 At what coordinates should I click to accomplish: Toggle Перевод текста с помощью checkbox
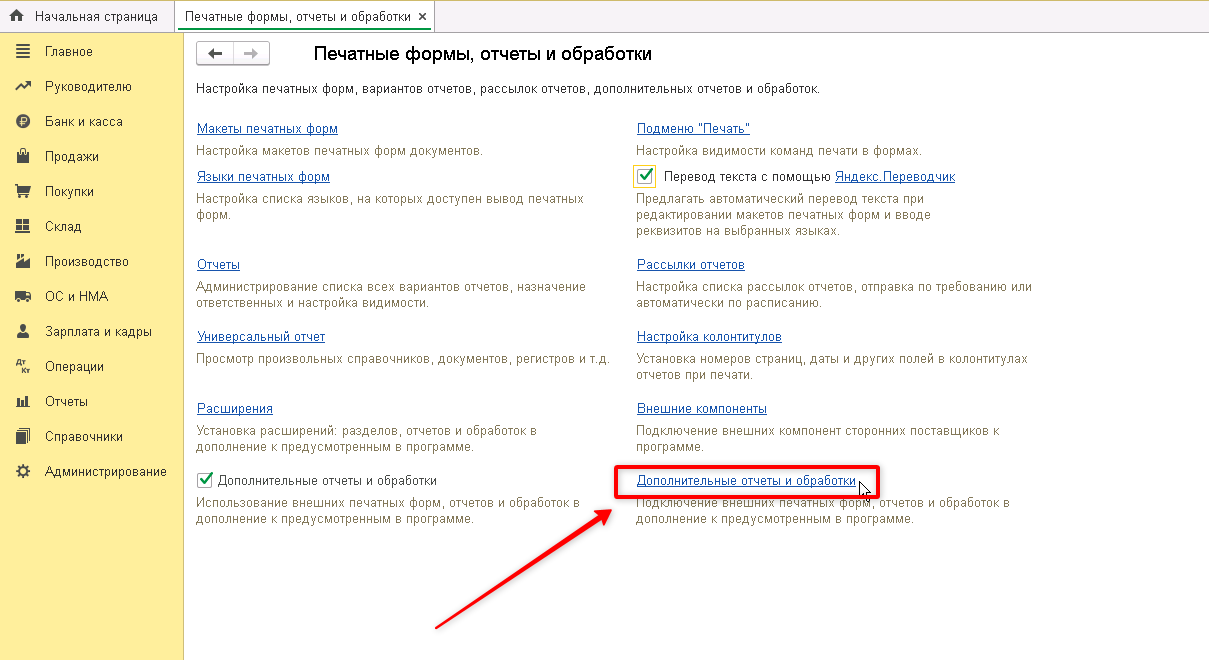pos(645,176)
